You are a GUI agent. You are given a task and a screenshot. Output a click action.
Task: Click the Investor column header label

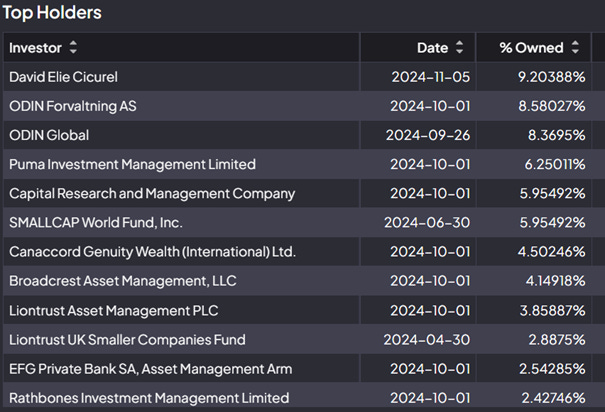coord(35,48)
